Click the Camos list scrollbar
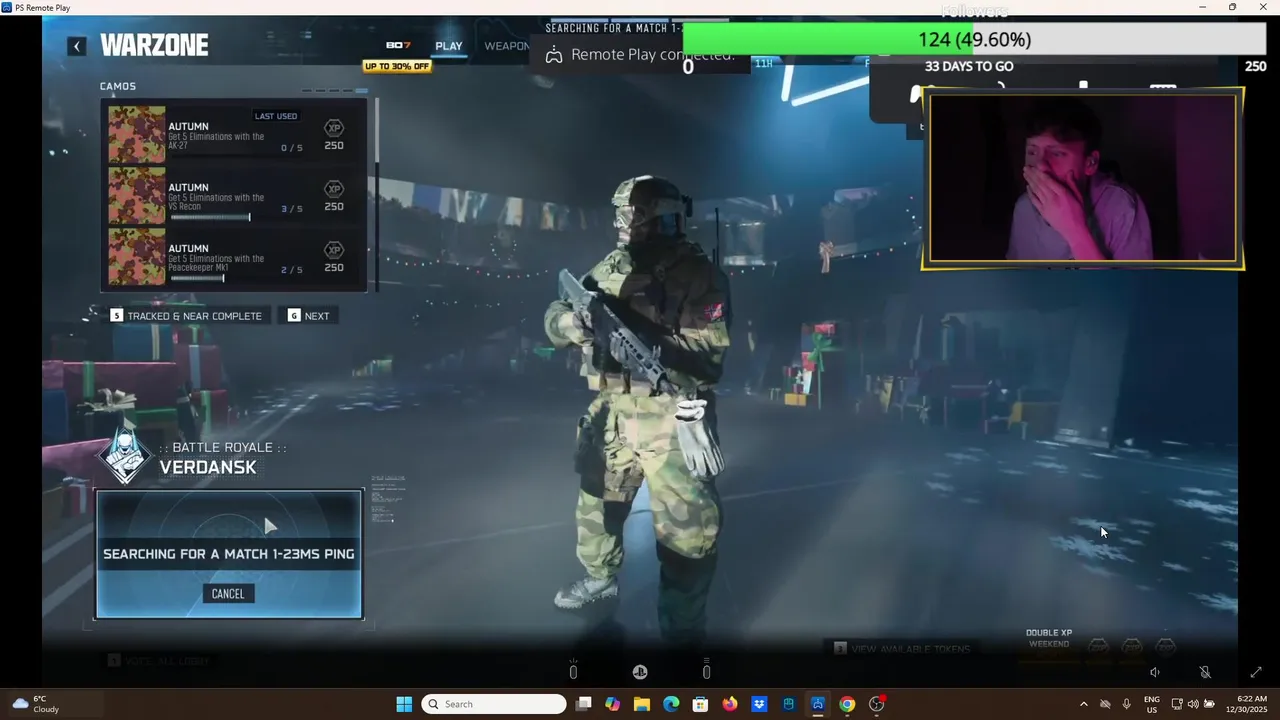 click(x=377, y=195)
